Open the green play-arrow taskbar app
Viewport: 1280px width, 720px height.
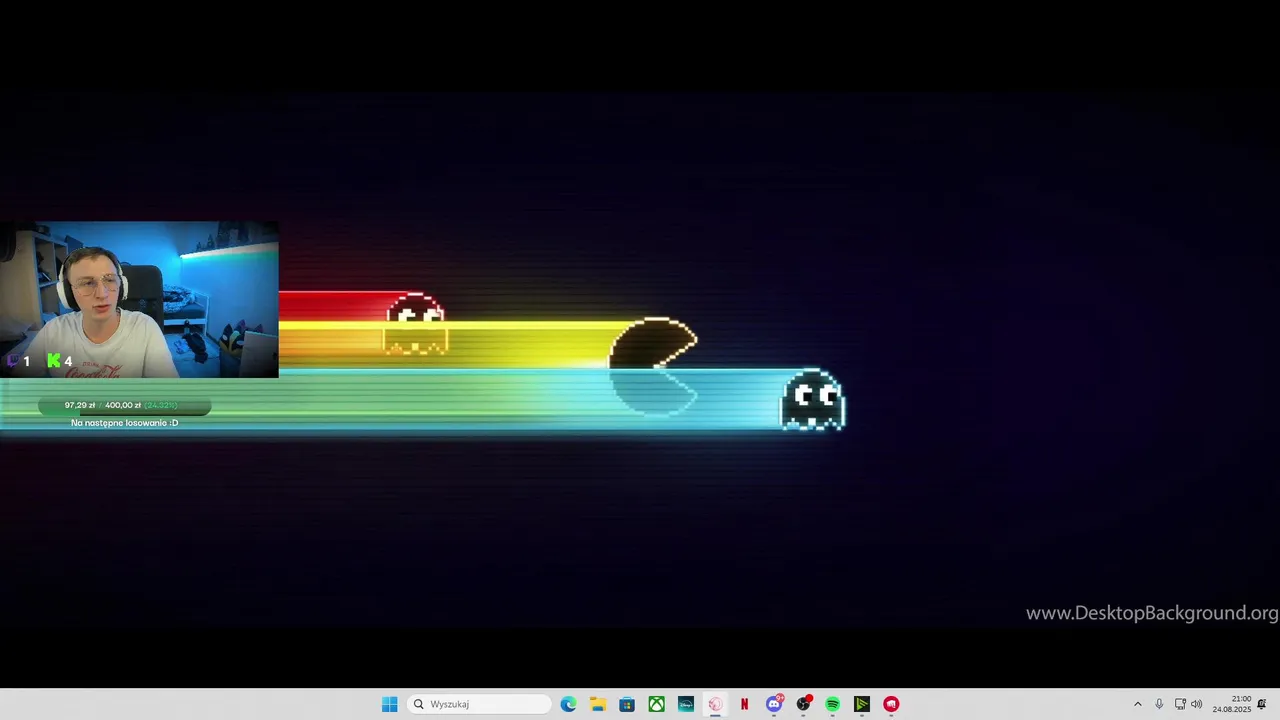(x=862, y=704)
